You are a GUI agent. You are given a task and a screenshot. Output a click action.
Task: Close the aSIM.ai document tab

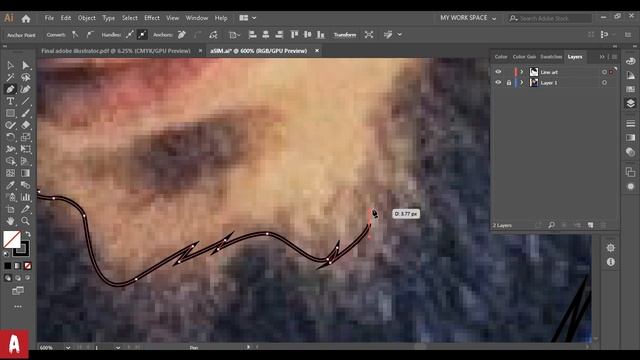[x=317, y=51]
